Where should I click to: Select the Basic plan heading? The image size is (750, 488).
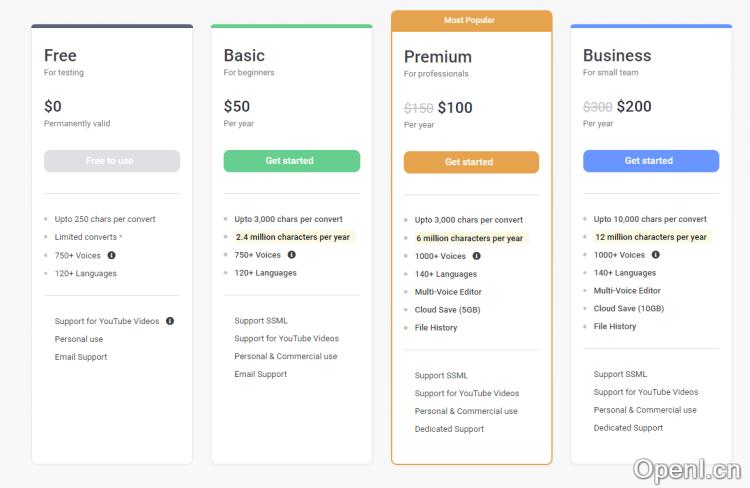pyautogui.click(x=244, y=55)
